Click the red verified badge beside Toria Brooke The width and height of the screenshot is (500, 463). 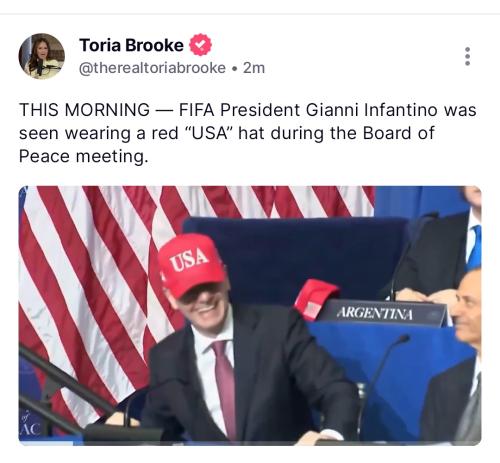(200, 45)
